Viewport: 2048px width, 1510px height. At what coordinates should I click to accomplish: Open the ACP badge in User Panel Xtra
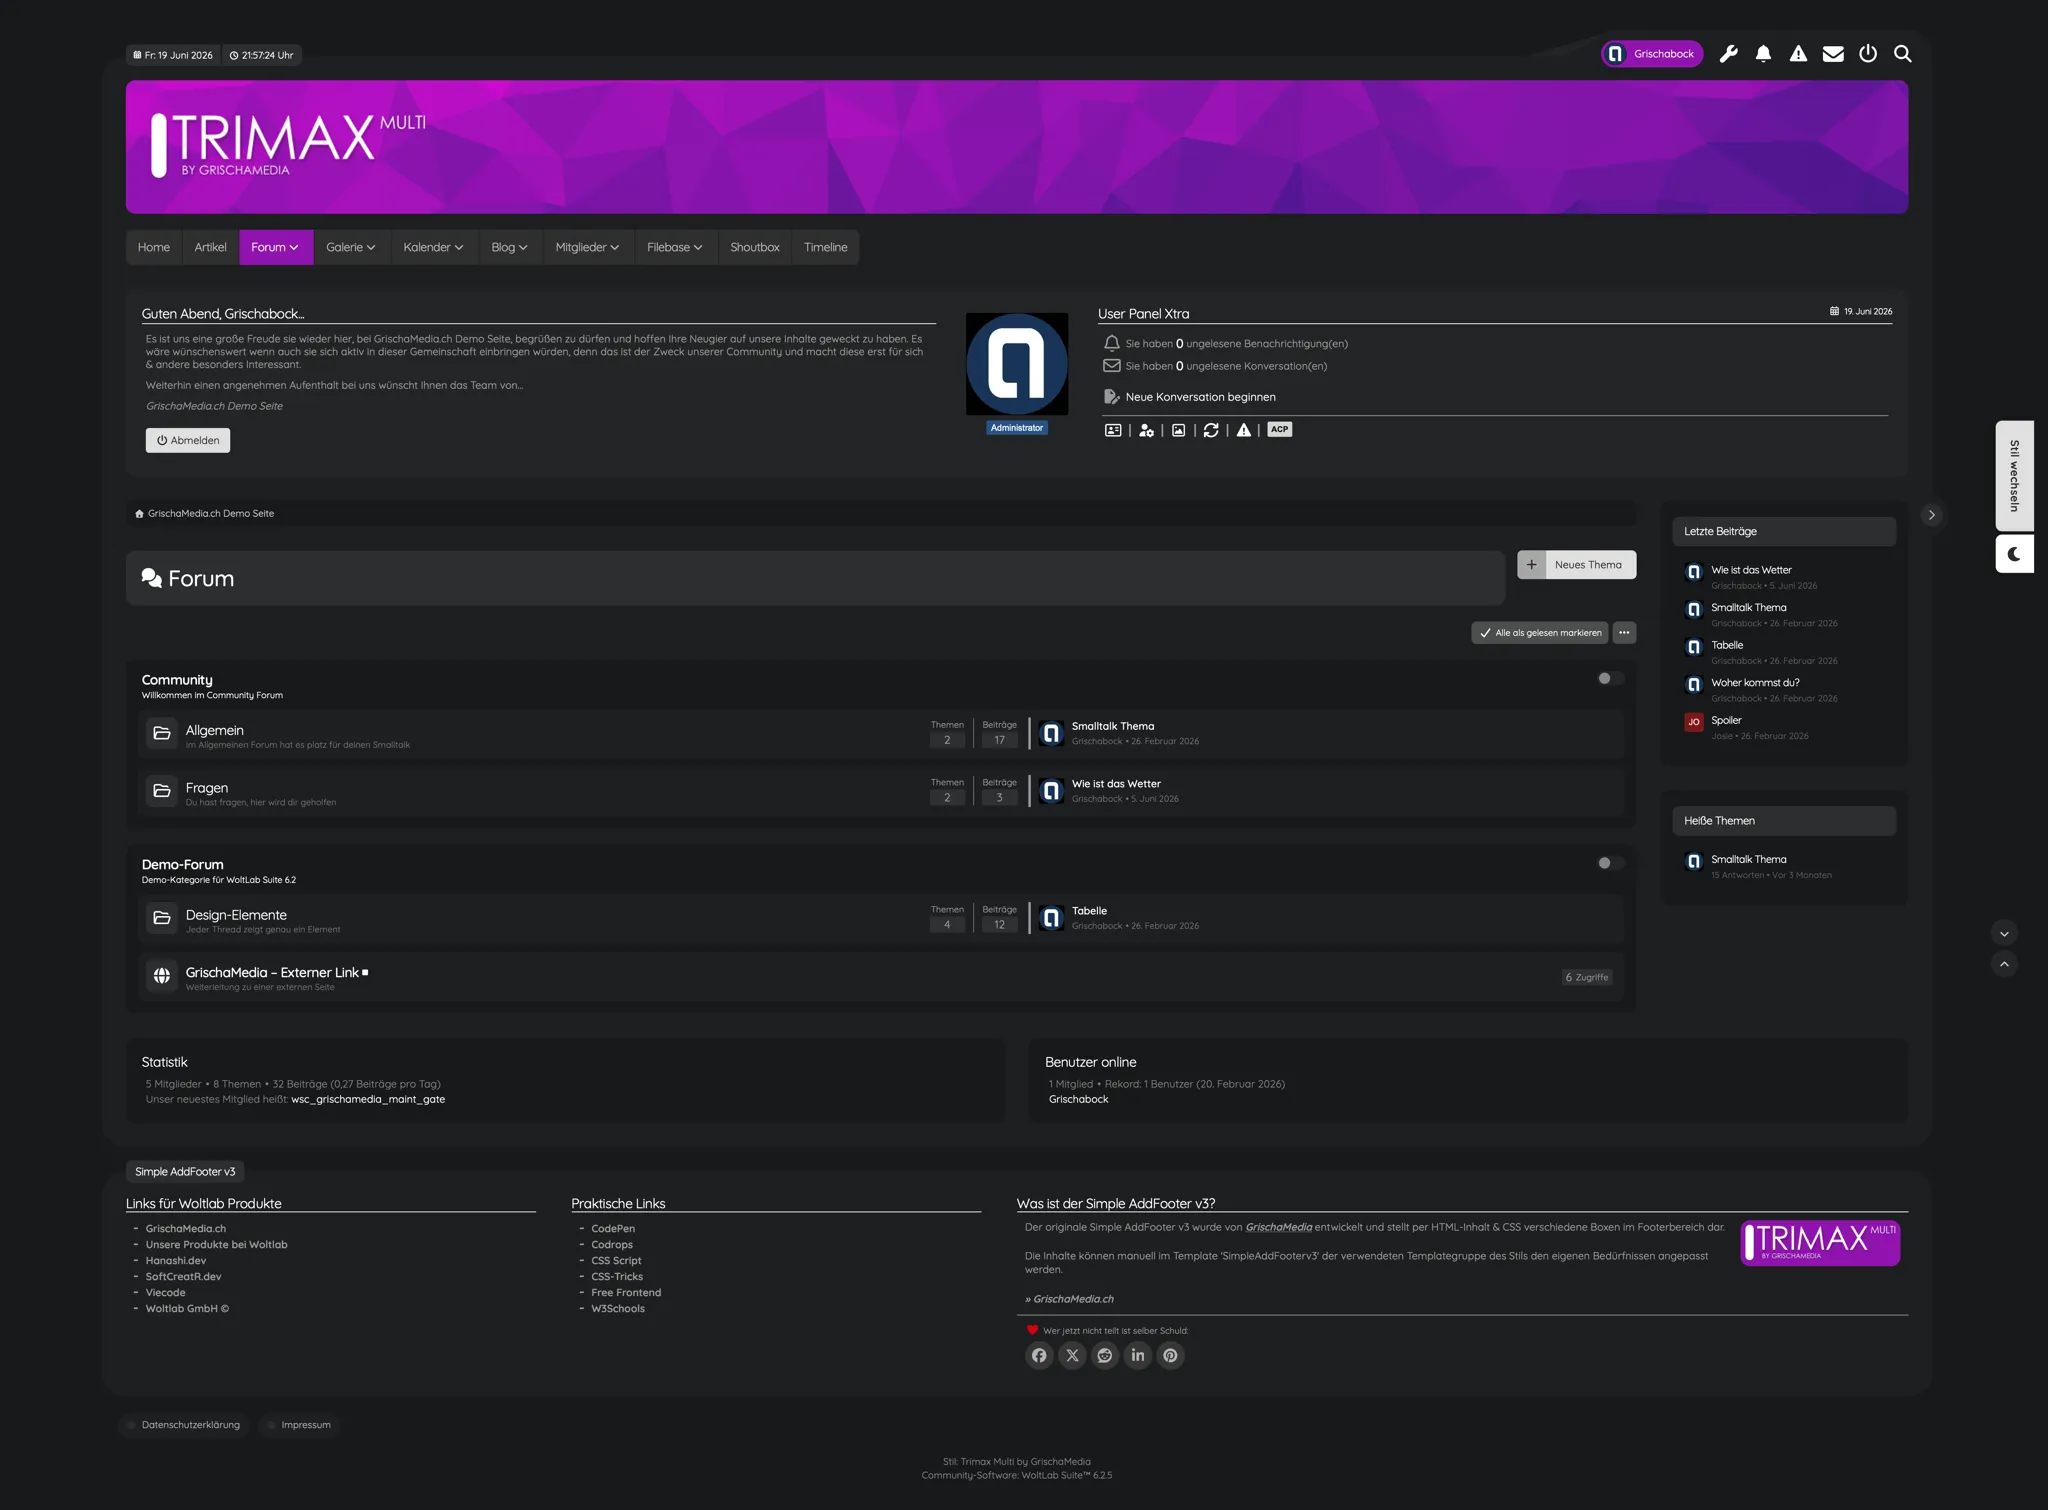1280,429
